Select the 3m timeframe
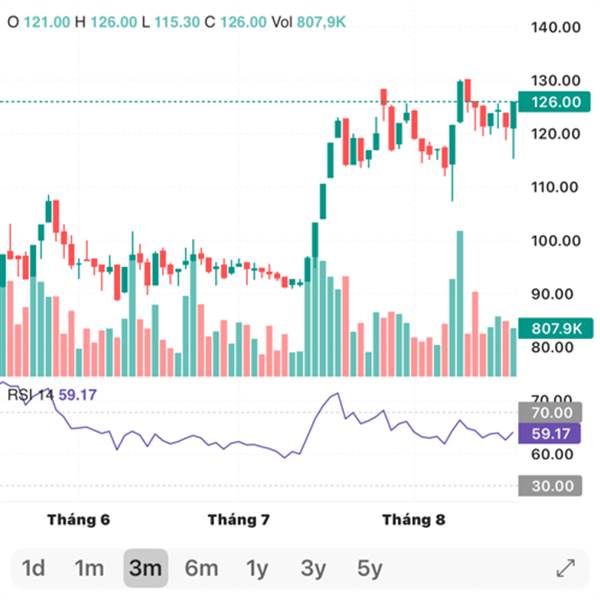The image size is (600, 600). [x=145, y=568]
